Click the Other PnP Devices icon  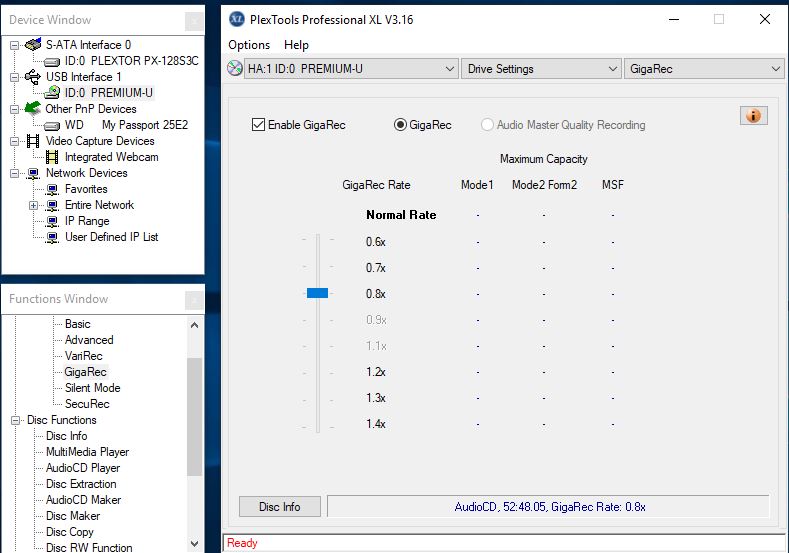[x=33, y=108]
